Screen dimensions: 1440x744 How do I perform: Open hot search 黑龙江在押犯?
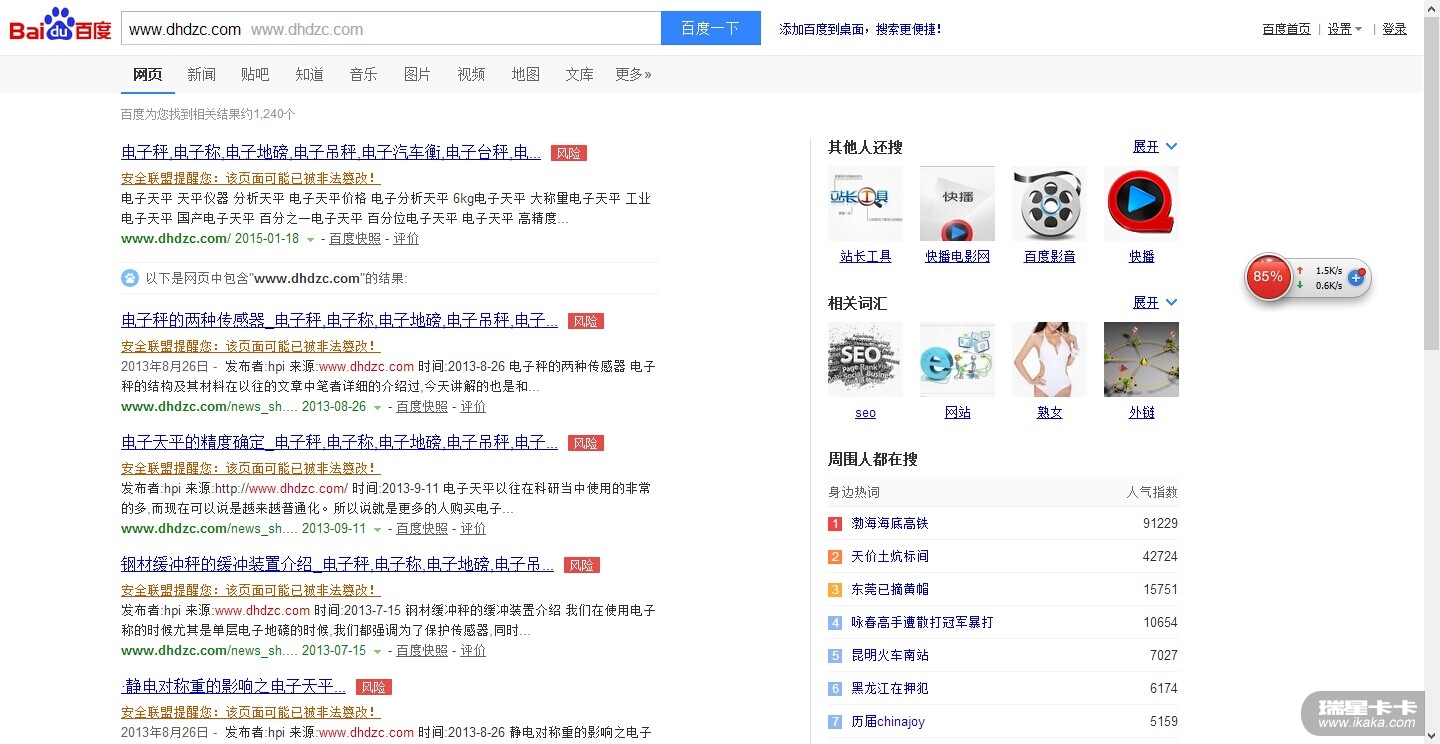tap(889, 689)
